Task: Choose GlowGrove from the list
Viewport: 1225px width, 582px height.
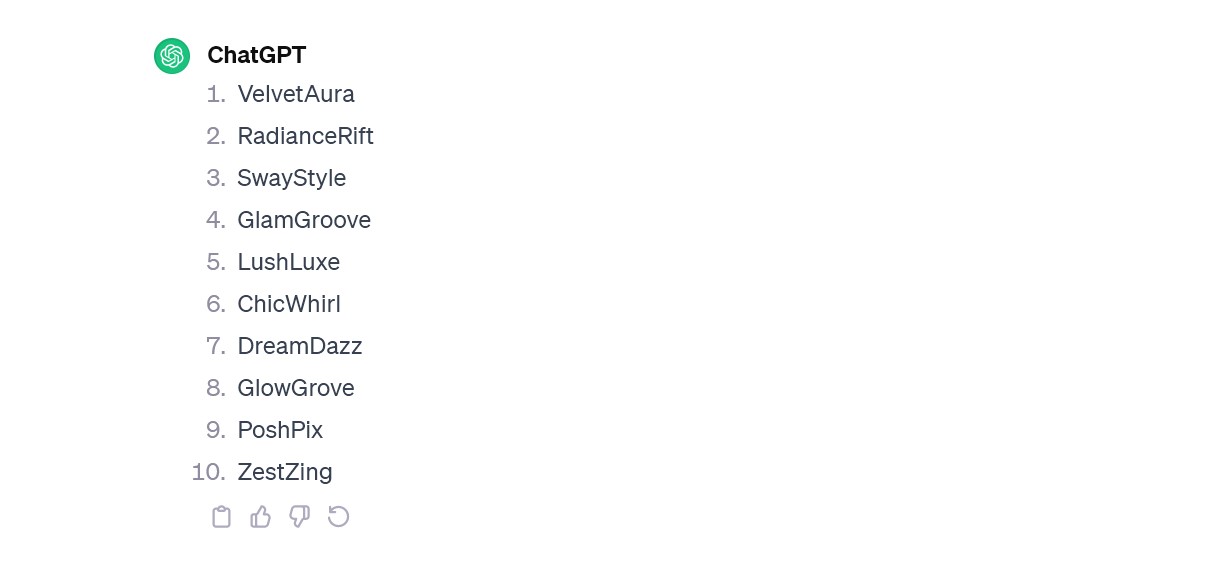Action: (296, 388)
